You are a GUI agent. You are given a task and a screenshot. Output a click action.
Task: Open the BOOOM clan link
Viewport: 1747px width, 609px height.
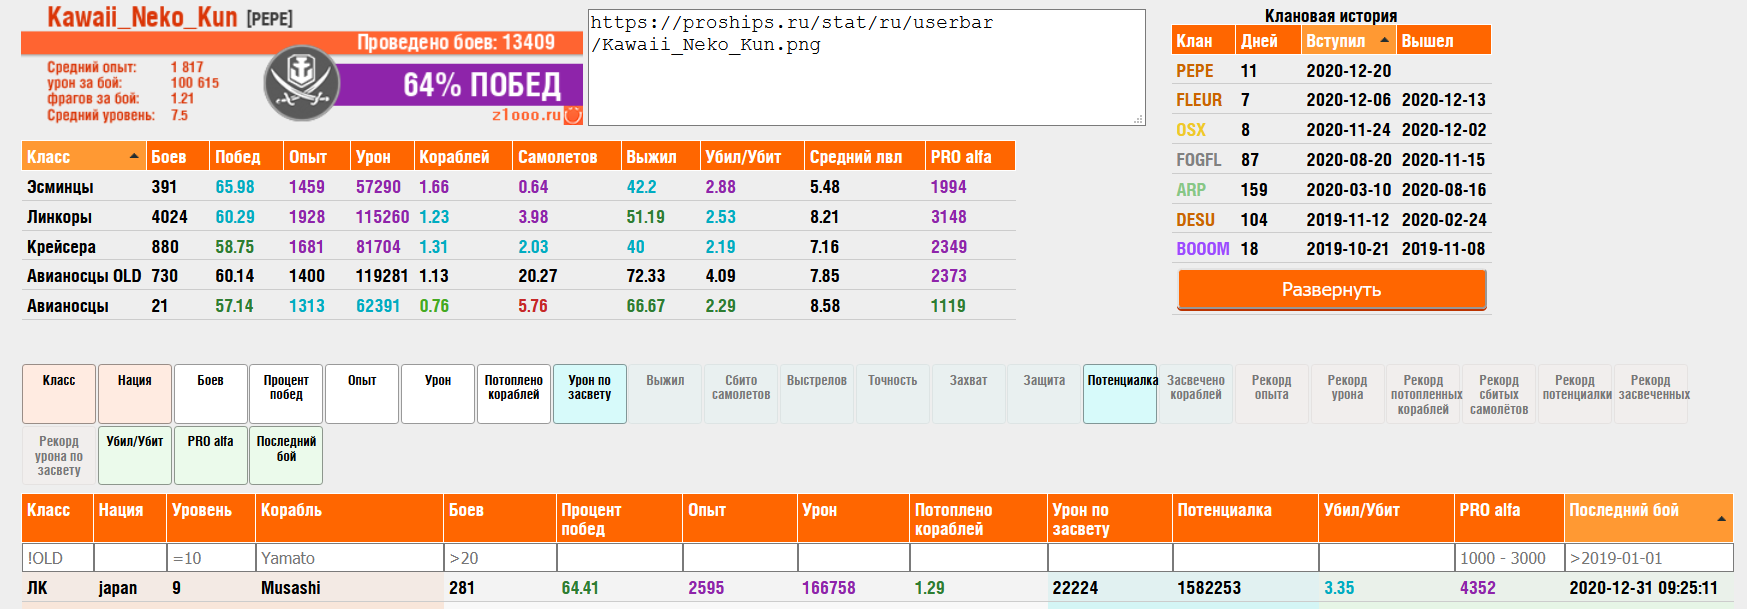coord(1203,249)
